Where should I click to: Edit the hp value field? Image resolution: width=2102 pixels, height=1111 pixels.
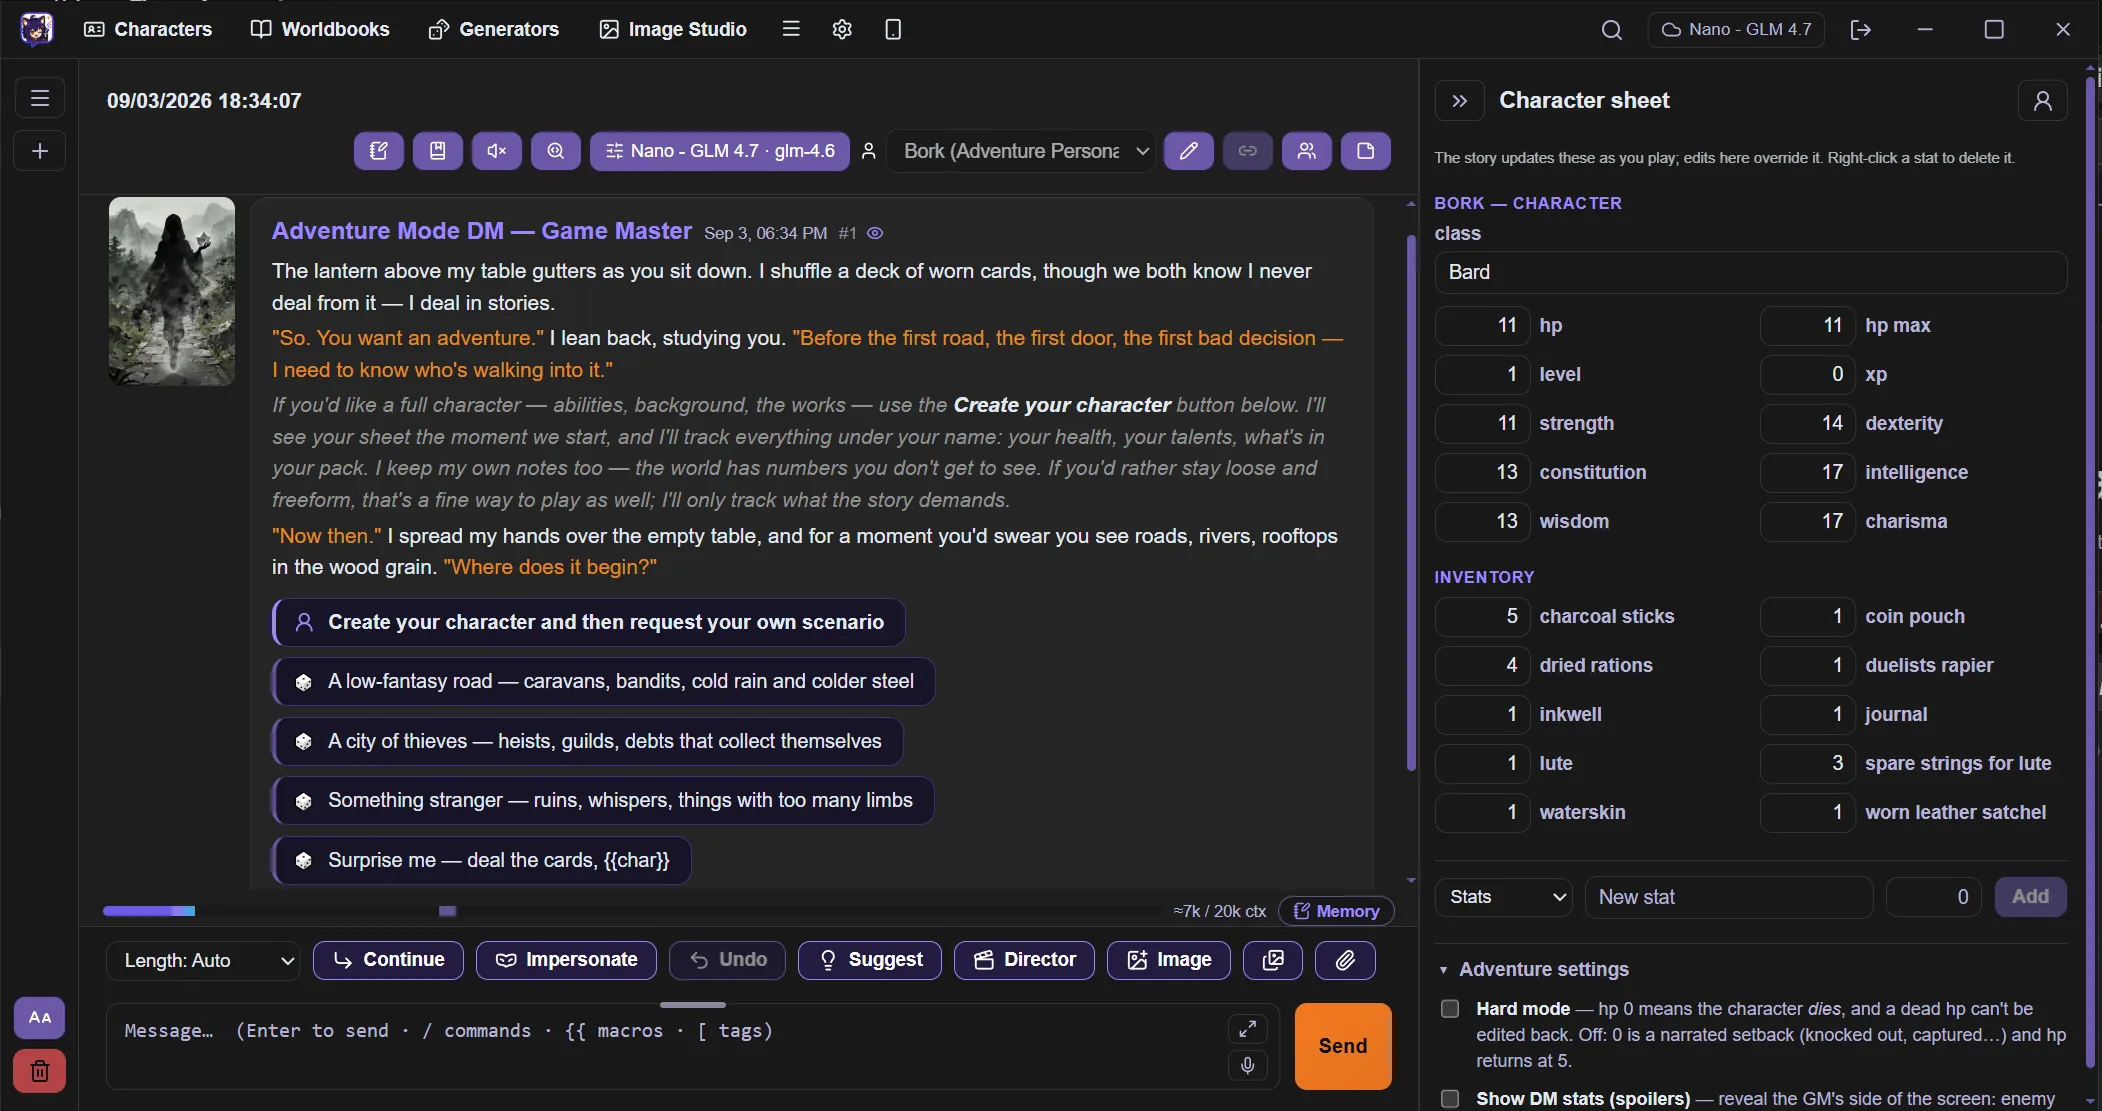1482,325
